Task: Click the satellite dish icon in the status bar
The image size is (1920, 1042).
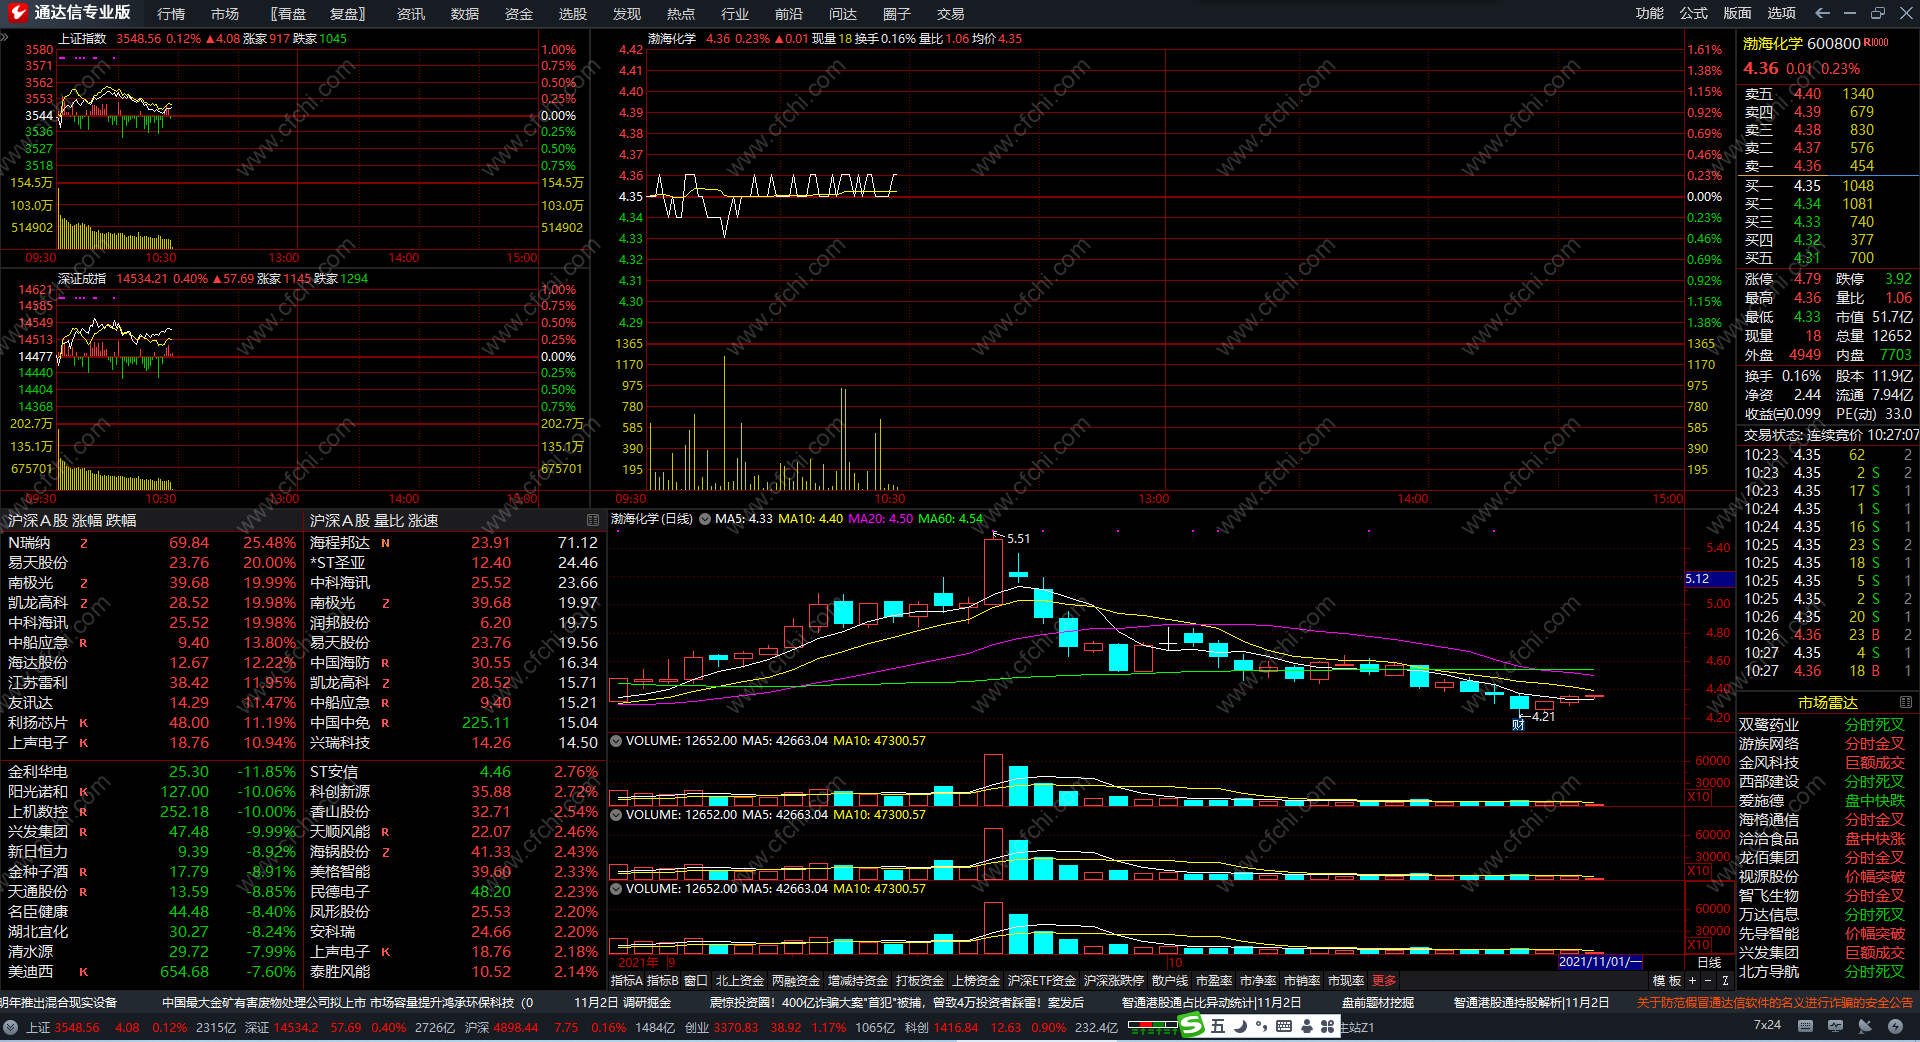Action: pyautogui.click(x=1865, y=1026)
